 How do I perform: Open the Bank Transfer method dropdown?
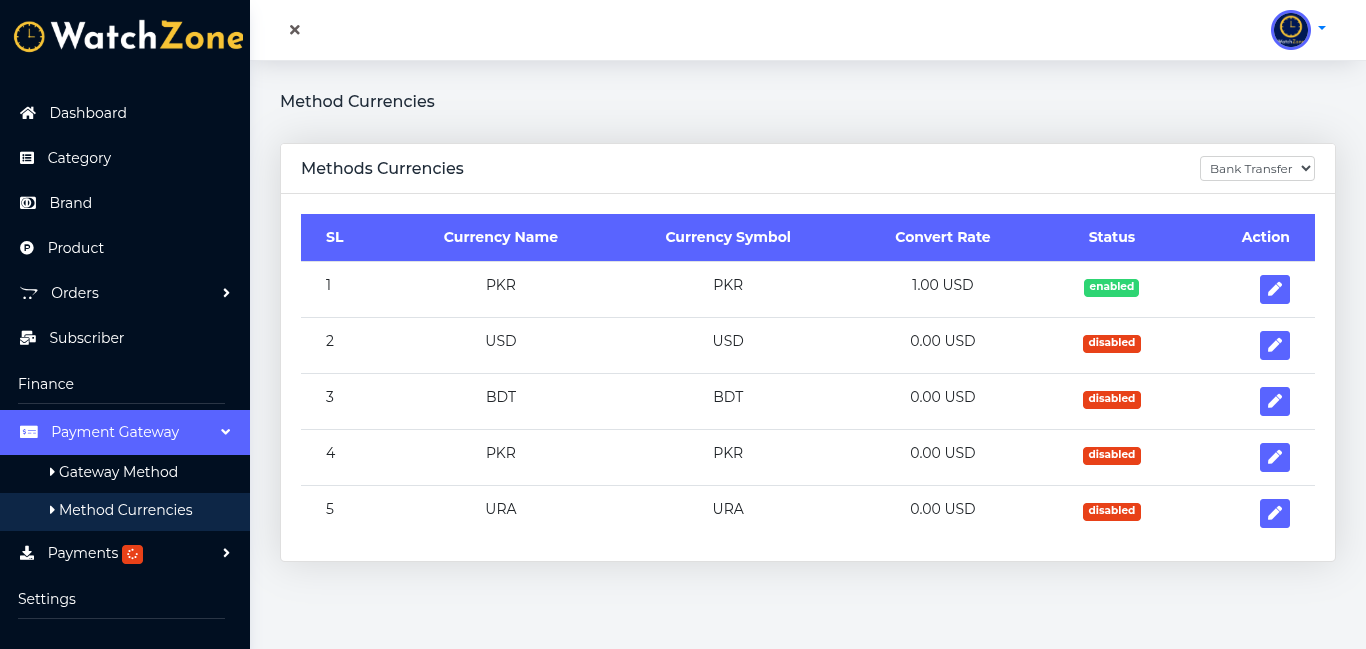[x=1257, y=169]
